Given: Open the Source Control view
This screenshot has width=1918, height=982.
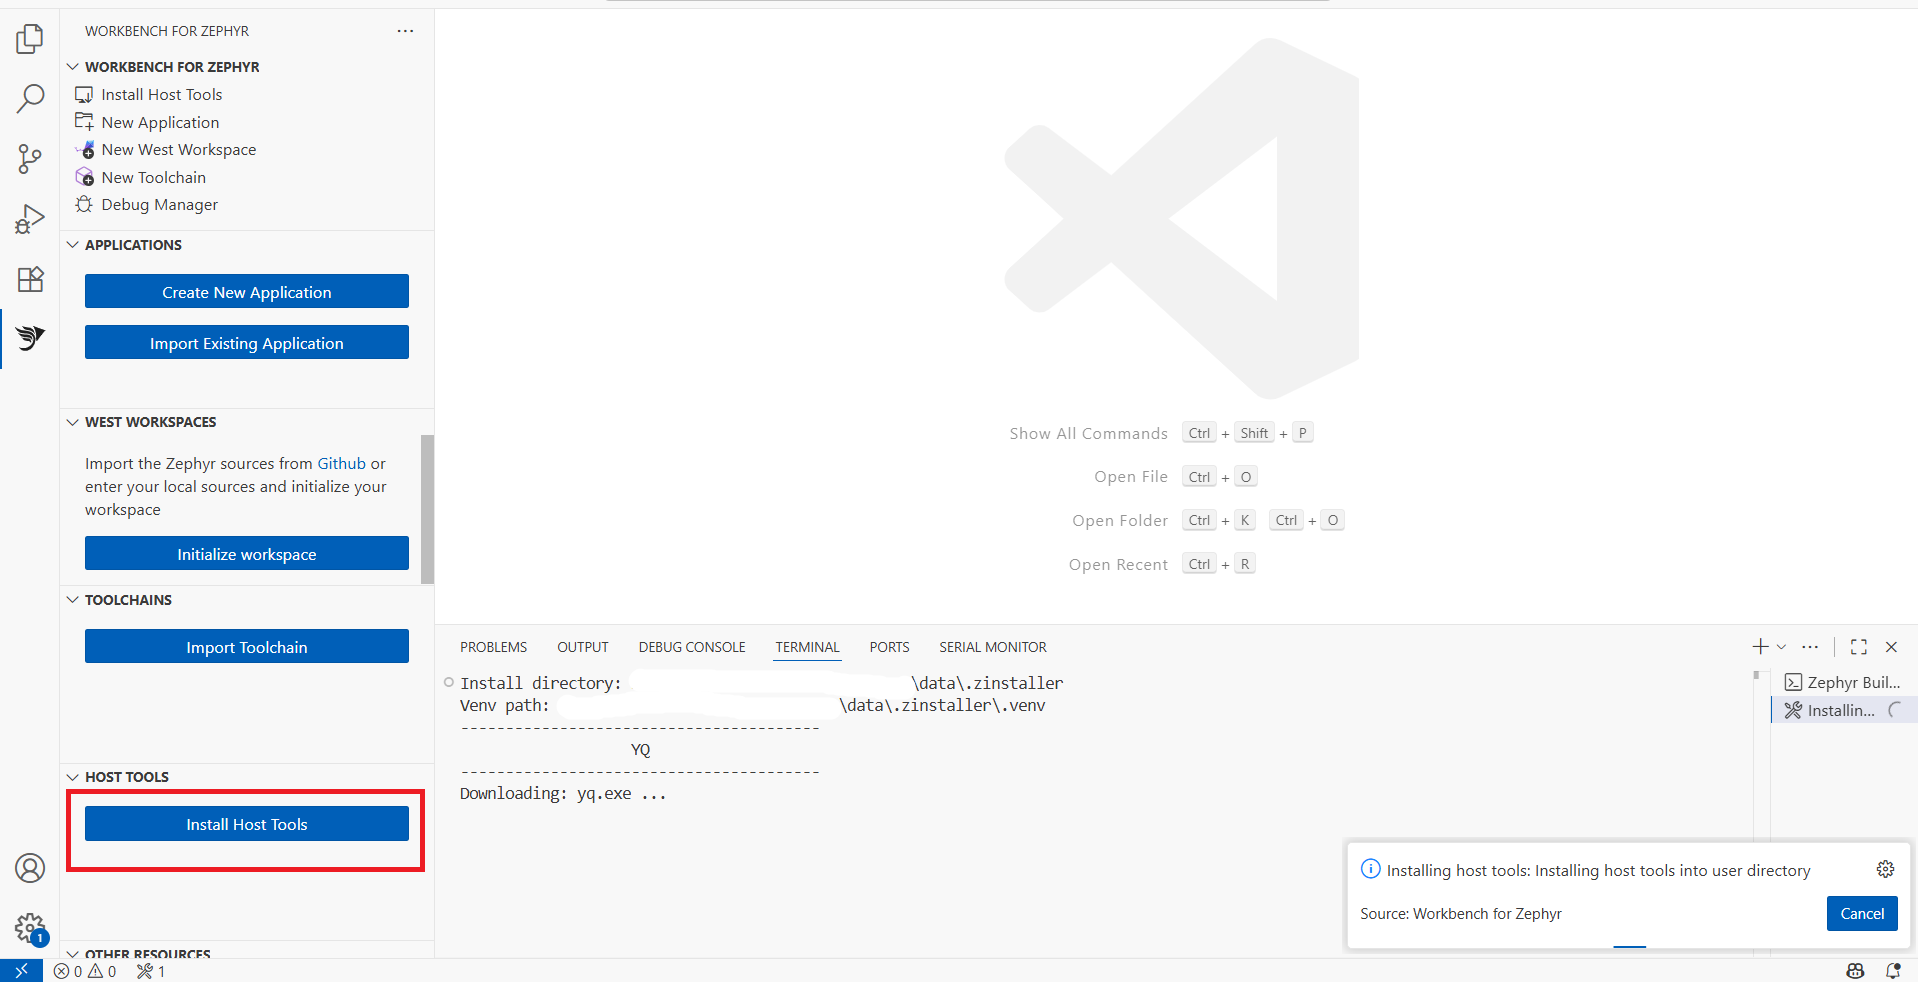Looking at the screenshot, I should pyautogui.click(x=29, y=159).
